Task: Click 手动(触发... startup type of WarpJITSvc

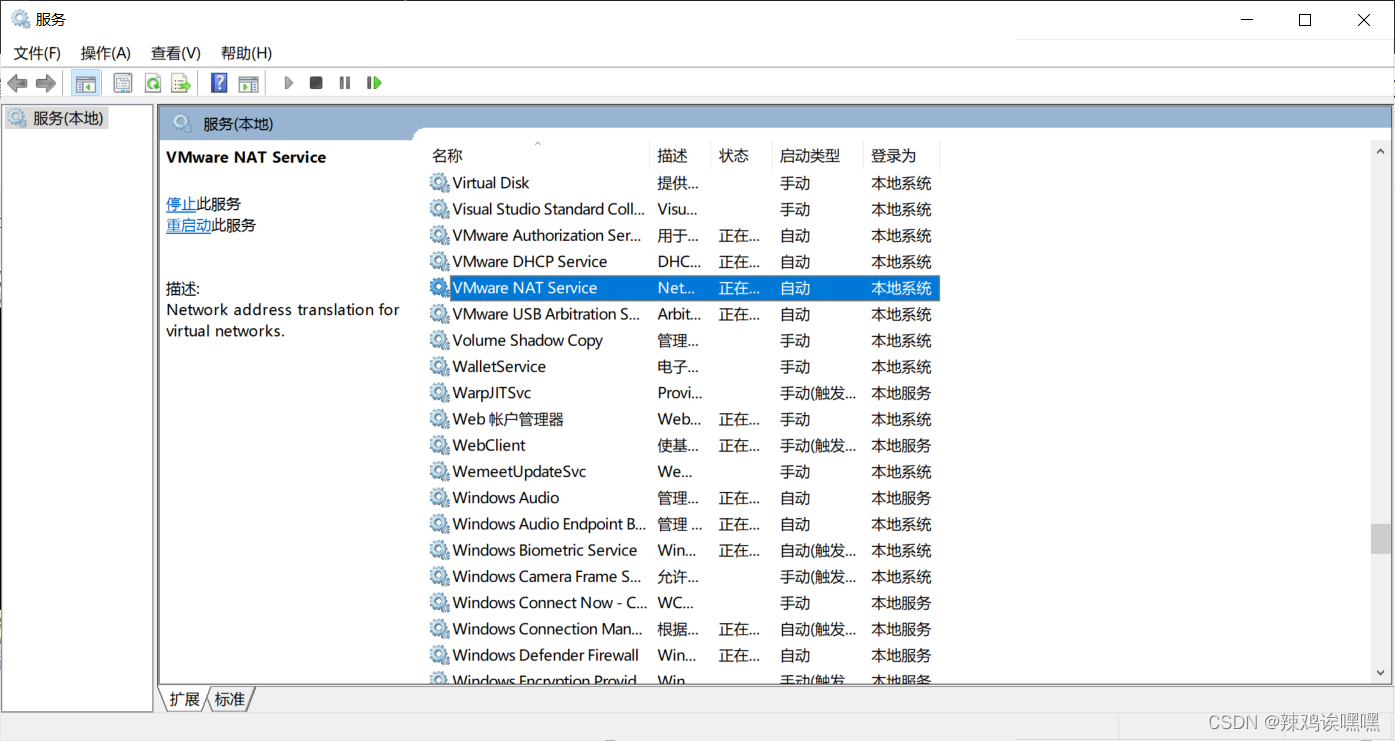Action: pos(818,393)
